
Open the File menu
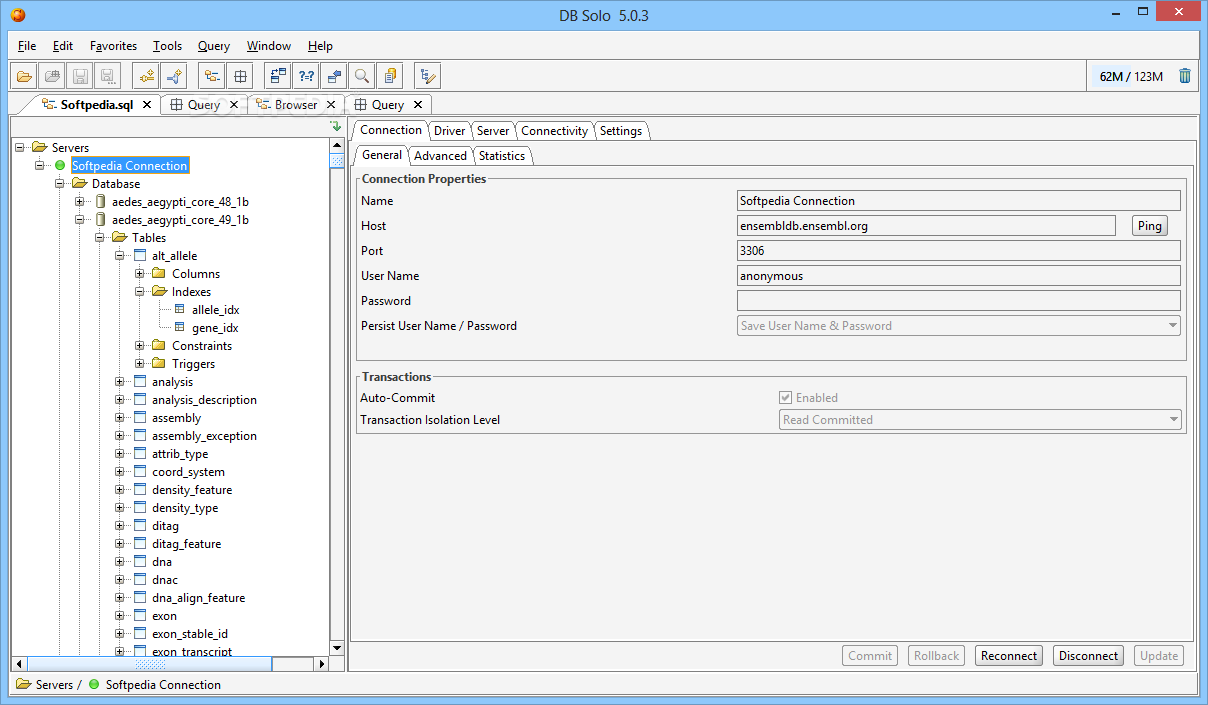[x=27, y=46]
